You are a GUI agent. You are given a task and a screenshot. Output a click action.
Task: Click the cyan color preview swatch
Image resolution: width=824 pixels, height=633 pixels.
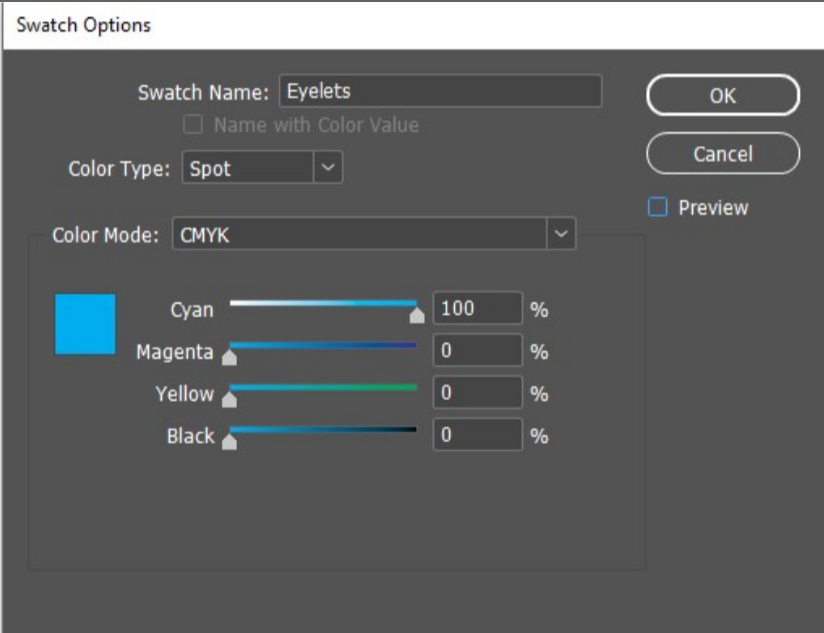click(85, 324)
